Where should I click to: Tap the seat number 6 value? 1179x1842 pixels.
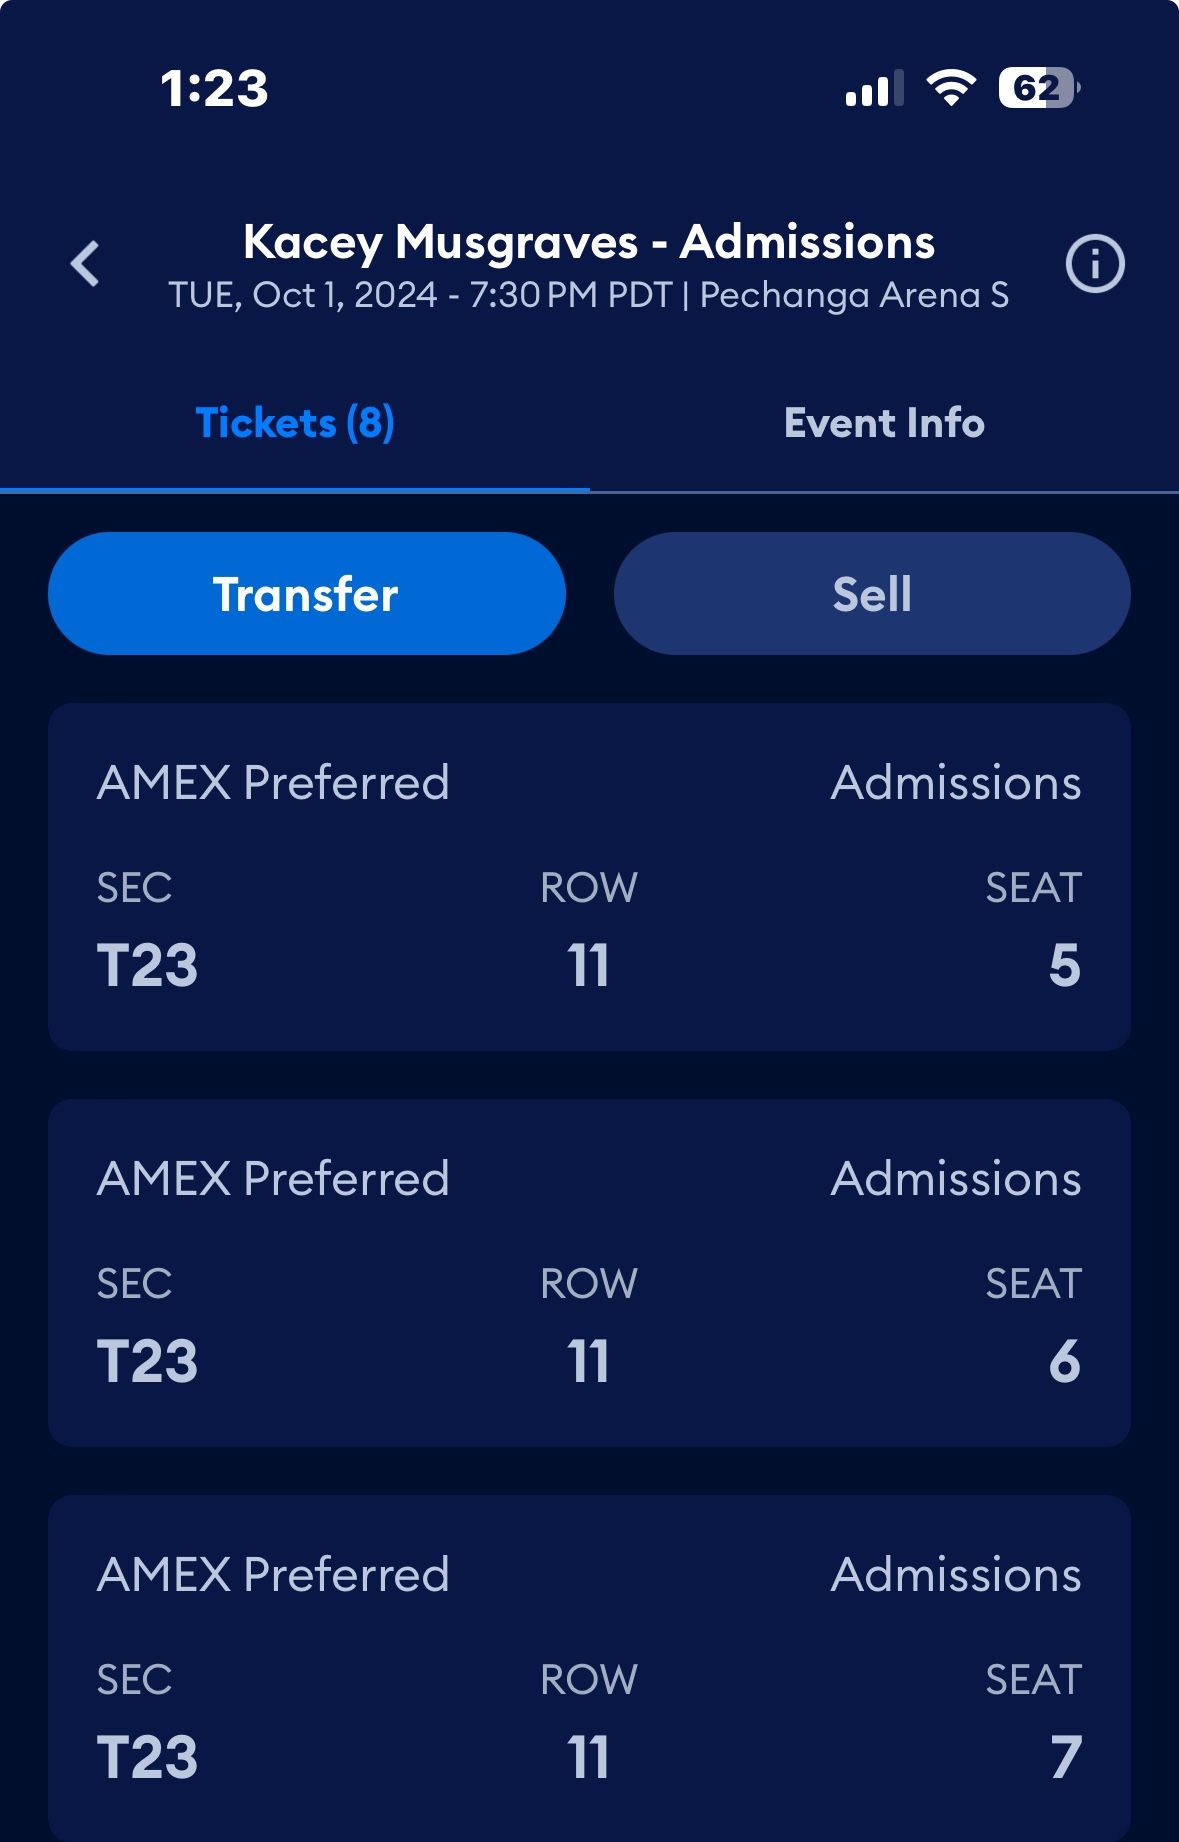1064,1362
